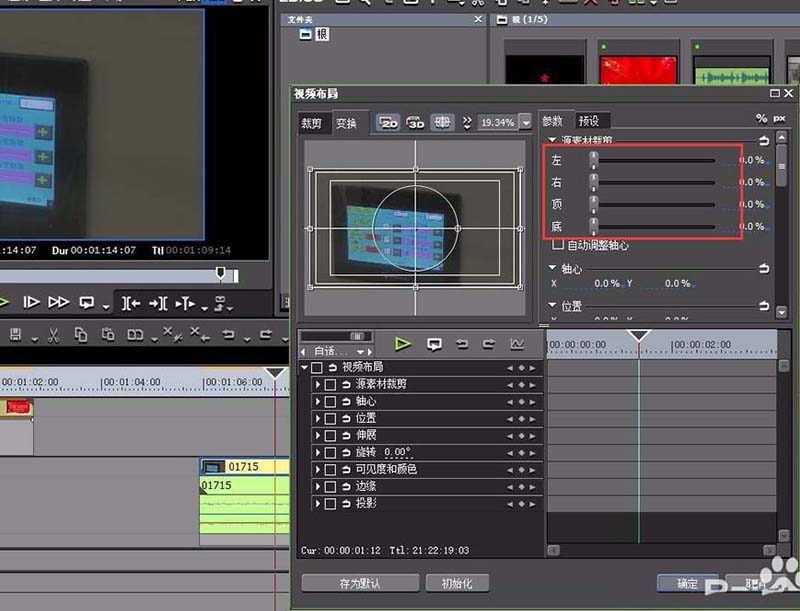This screenshot has width=800, height=611.
Task: Cut with the scissors icon
Action: [x=54, y=335]
